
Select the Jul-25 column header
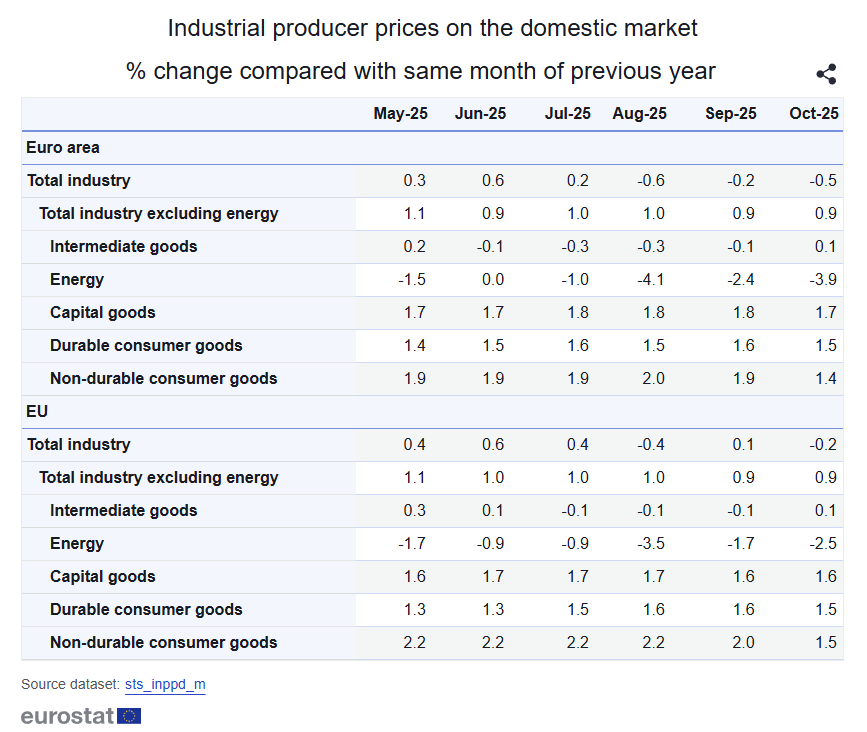pyautogui.click(x=567, y=114)
